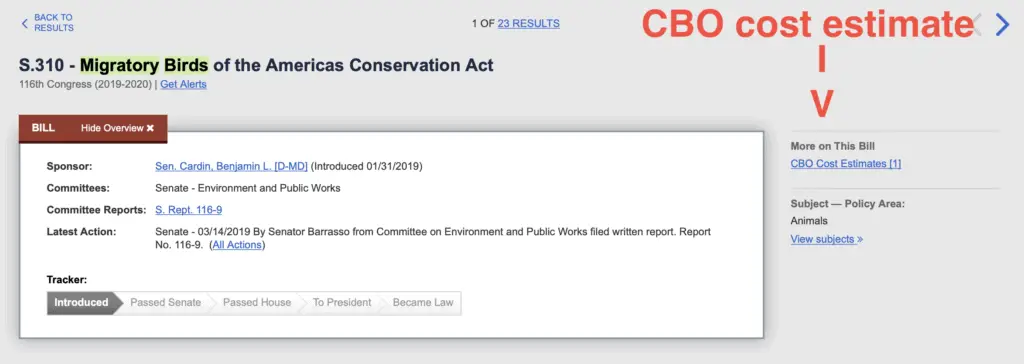Open the Get Alerts link
This screenshot has height=364, width=1024.
coord(184,84)
